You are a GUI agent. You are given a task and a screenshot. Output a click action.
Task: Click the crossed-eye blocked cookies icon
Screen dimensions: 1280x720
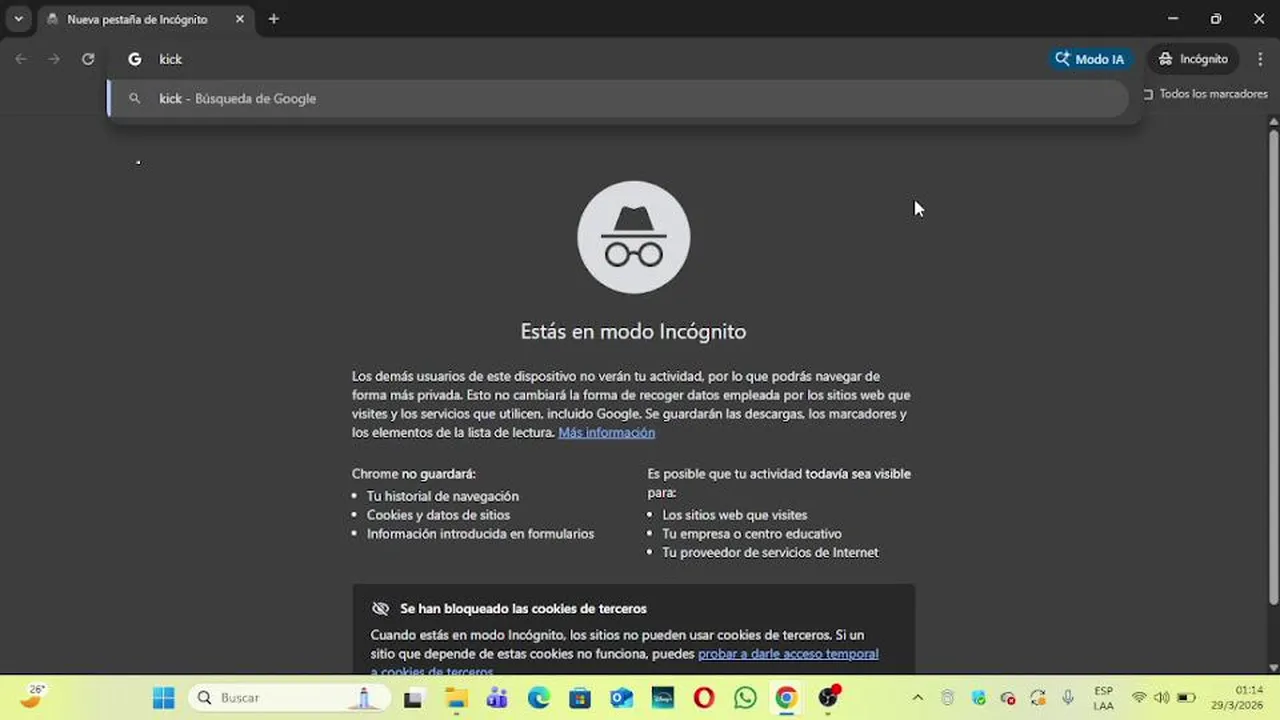380,609
